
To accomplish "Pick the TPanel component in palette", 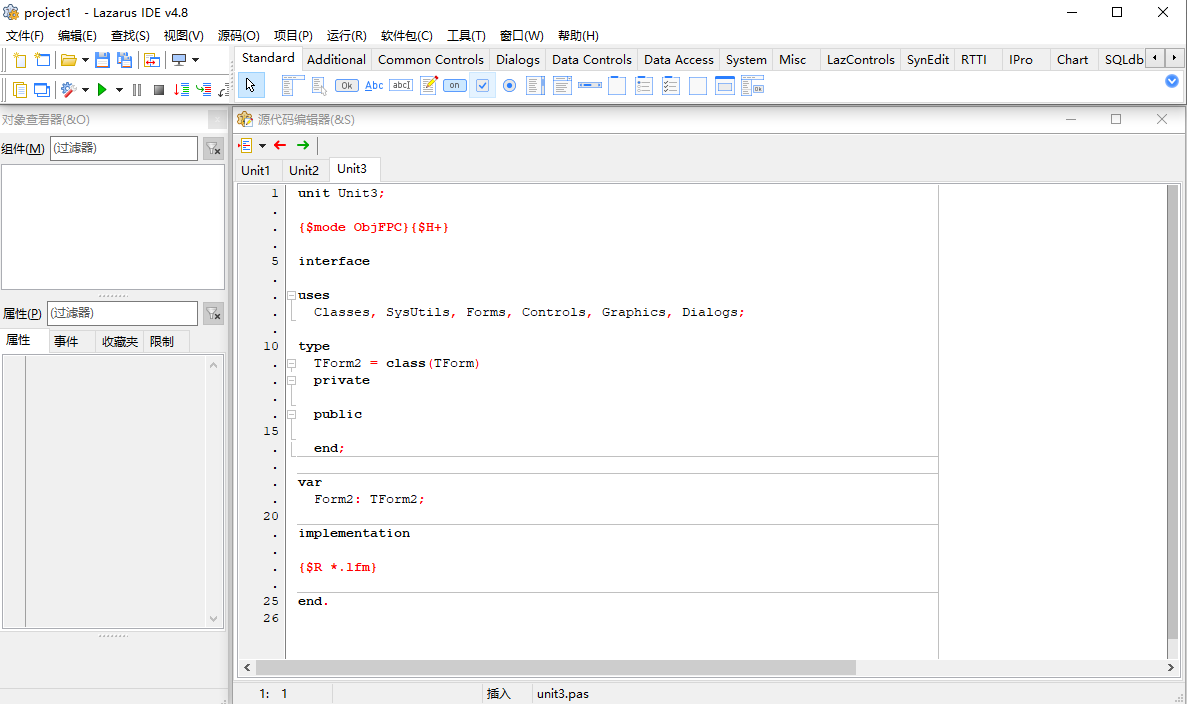I will [698, 86].
